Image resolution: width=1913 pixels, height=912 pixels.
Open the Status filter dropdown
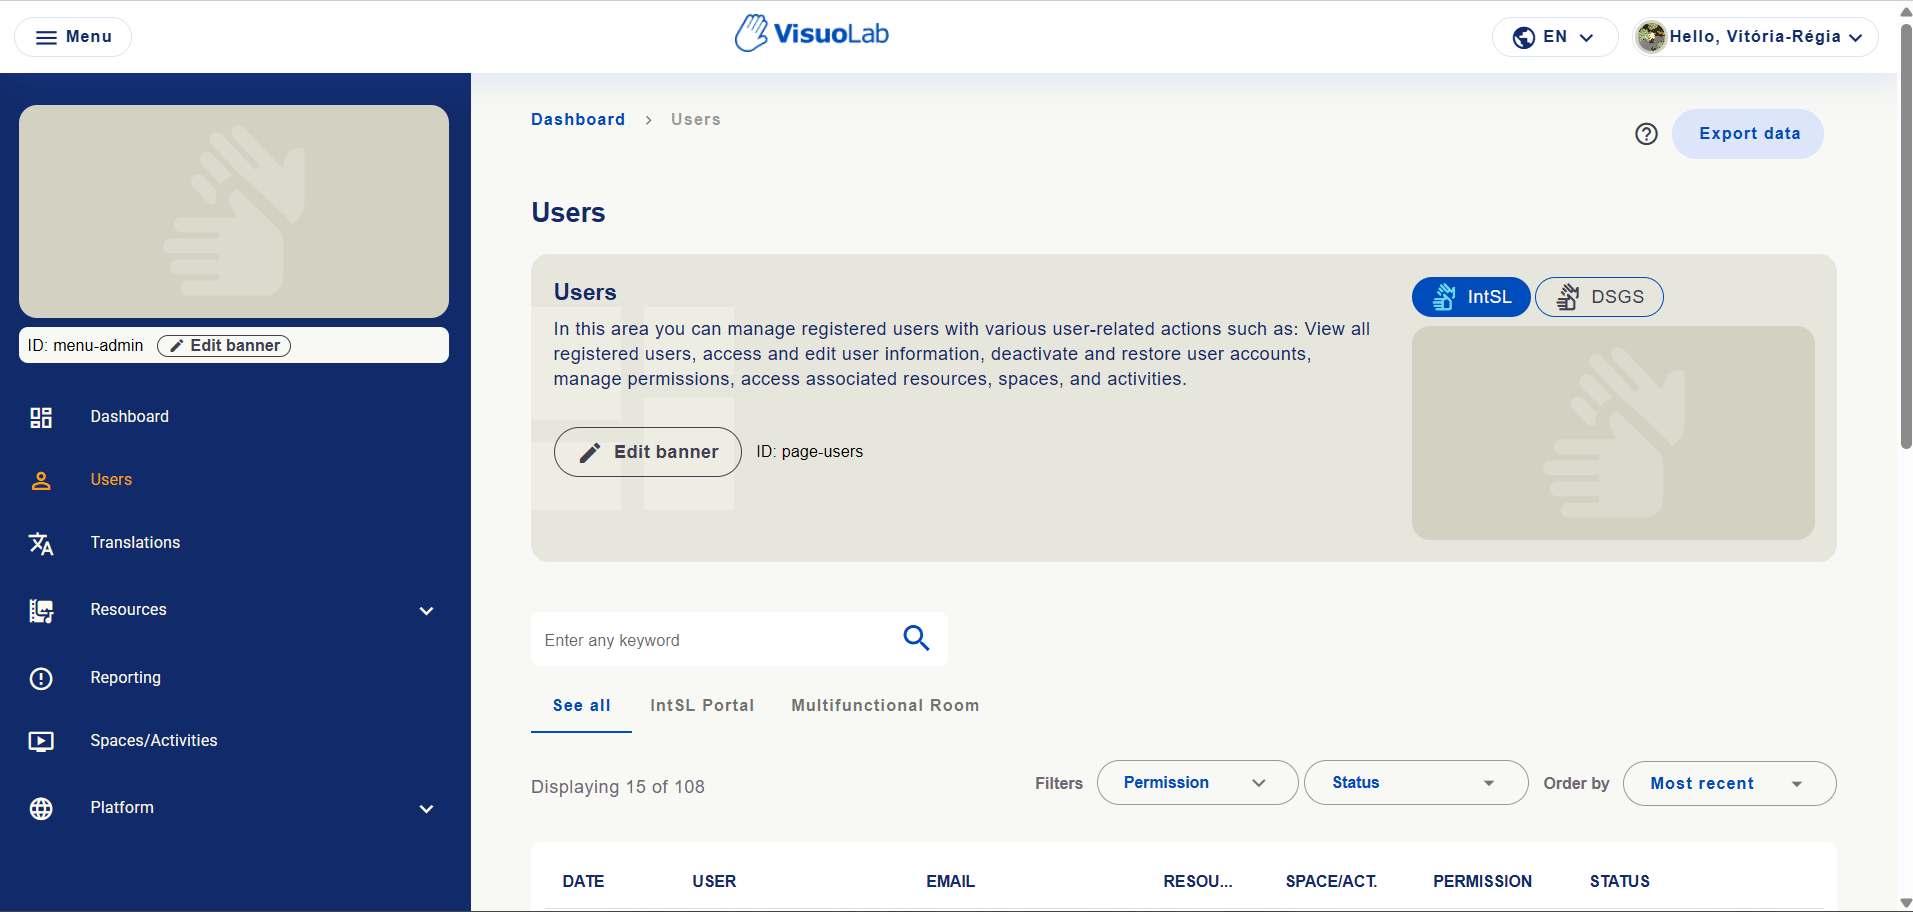coord(1416,783)
